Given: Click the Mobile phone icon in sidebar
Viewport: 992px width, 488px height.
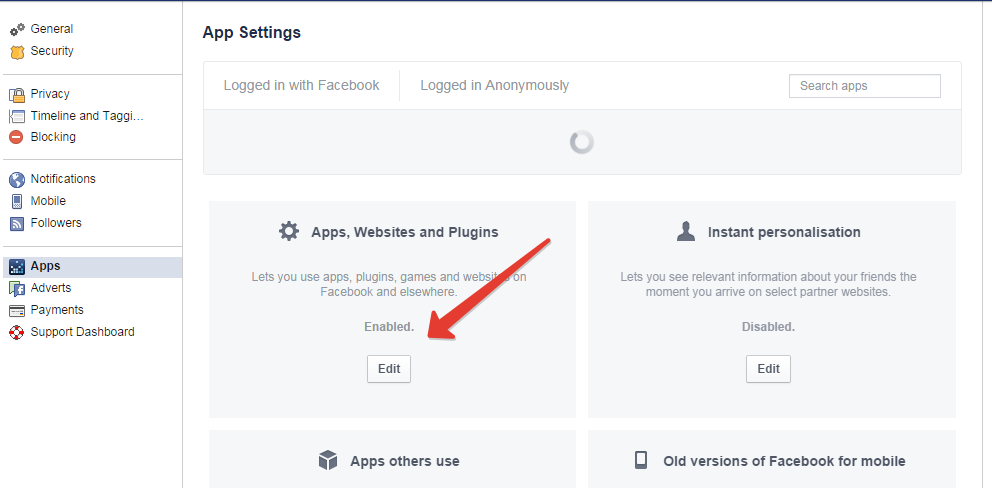Looking at the screenshot, I should point(17,202).
